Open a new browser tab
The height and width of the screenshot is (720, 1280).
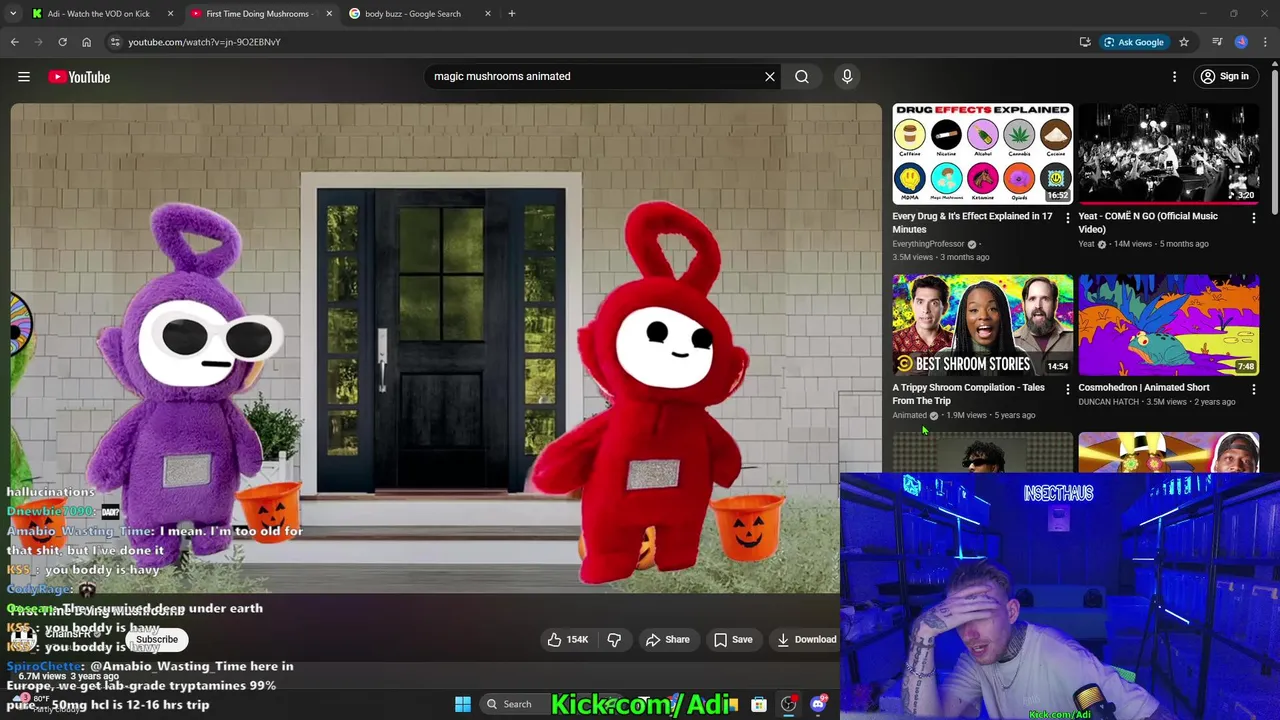click(x=512, y=14)
